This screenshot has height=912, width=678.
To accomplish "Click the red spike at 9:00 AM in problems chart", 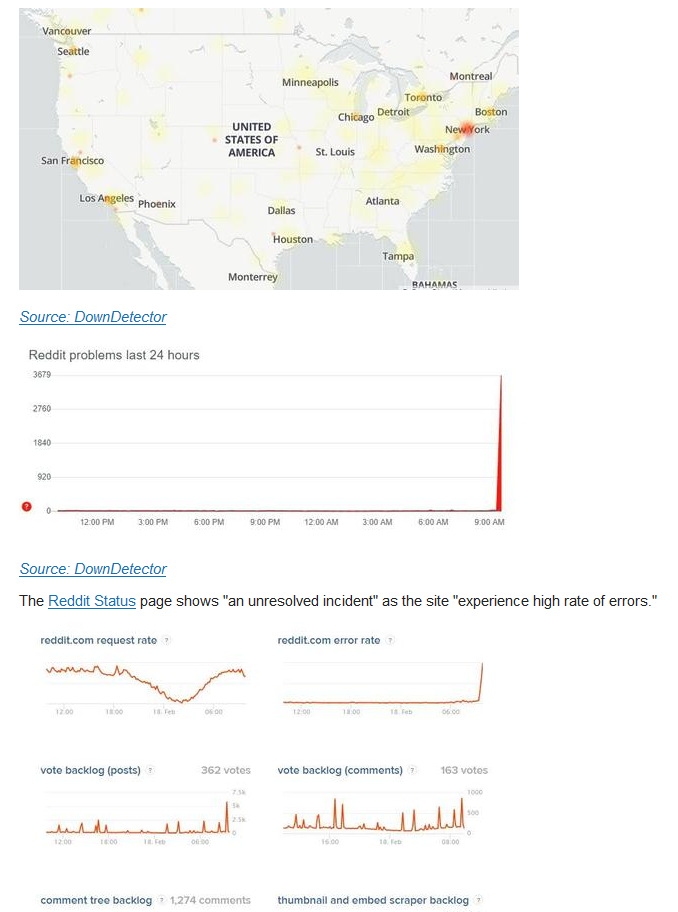I will [x=500, y=450].
